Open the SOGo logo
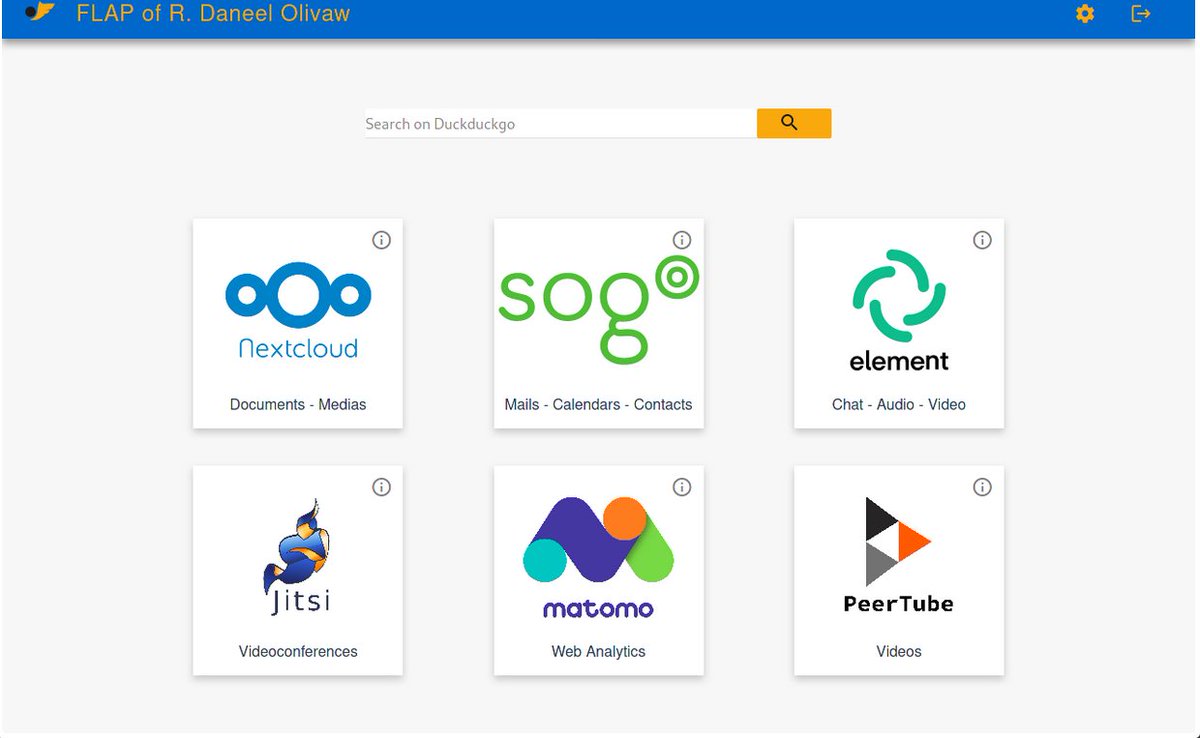The height and width of the screenshot is (738, 1200). click(598, 310)
